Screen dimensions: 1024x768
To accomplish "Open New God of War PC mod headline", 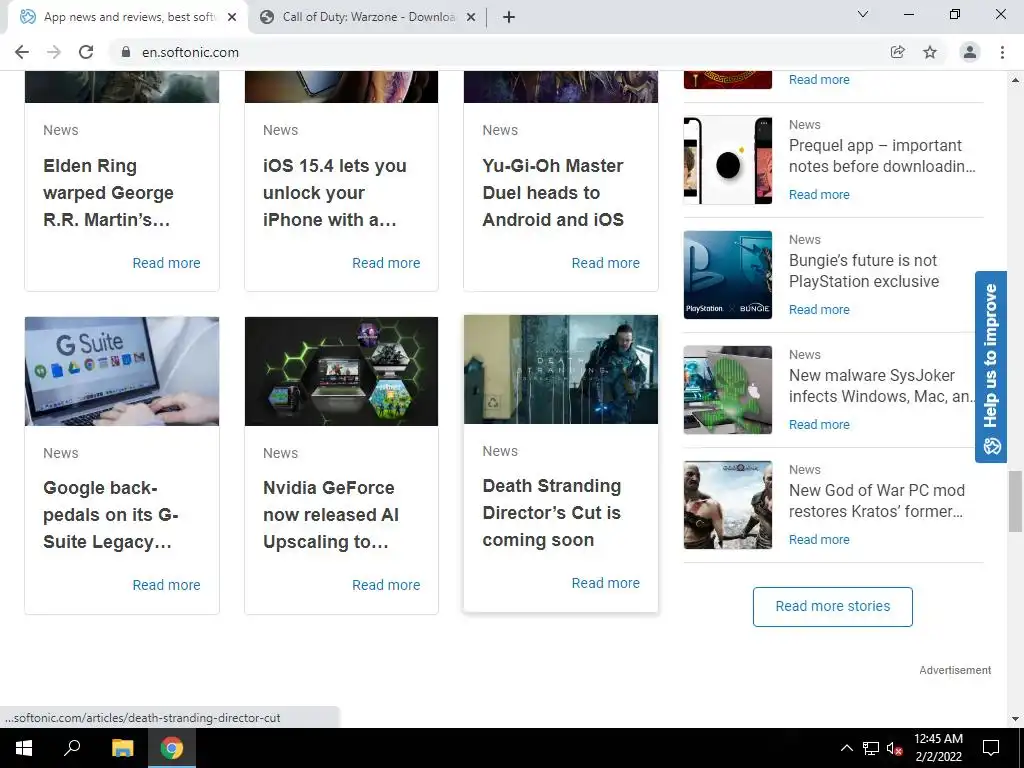I will coord(876,500).
